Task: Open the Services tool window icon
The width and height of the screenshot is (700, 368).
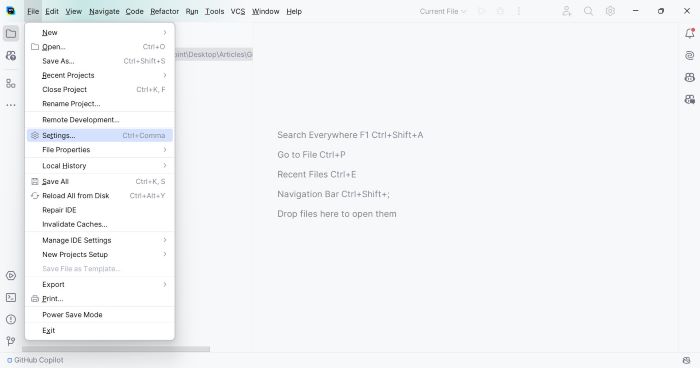Action: [11, 276]
